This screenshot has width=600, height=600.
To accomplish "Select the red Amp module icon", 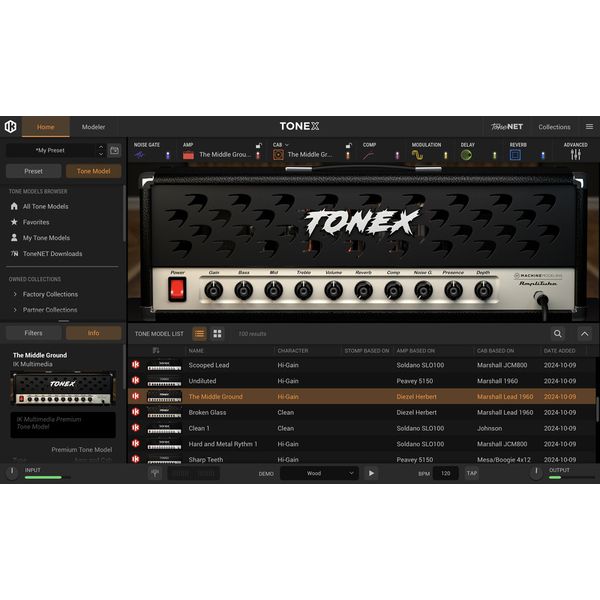I will tap(188, 155).
